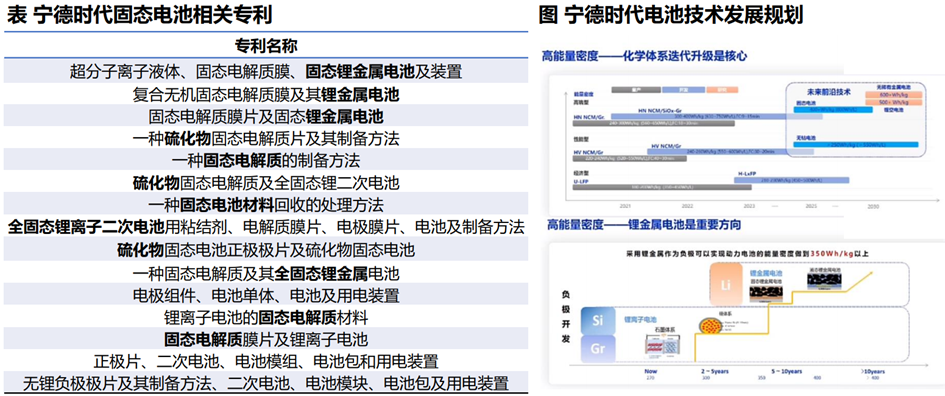Select the row 锂离子电池的固态电解质材料

point(266,316)
